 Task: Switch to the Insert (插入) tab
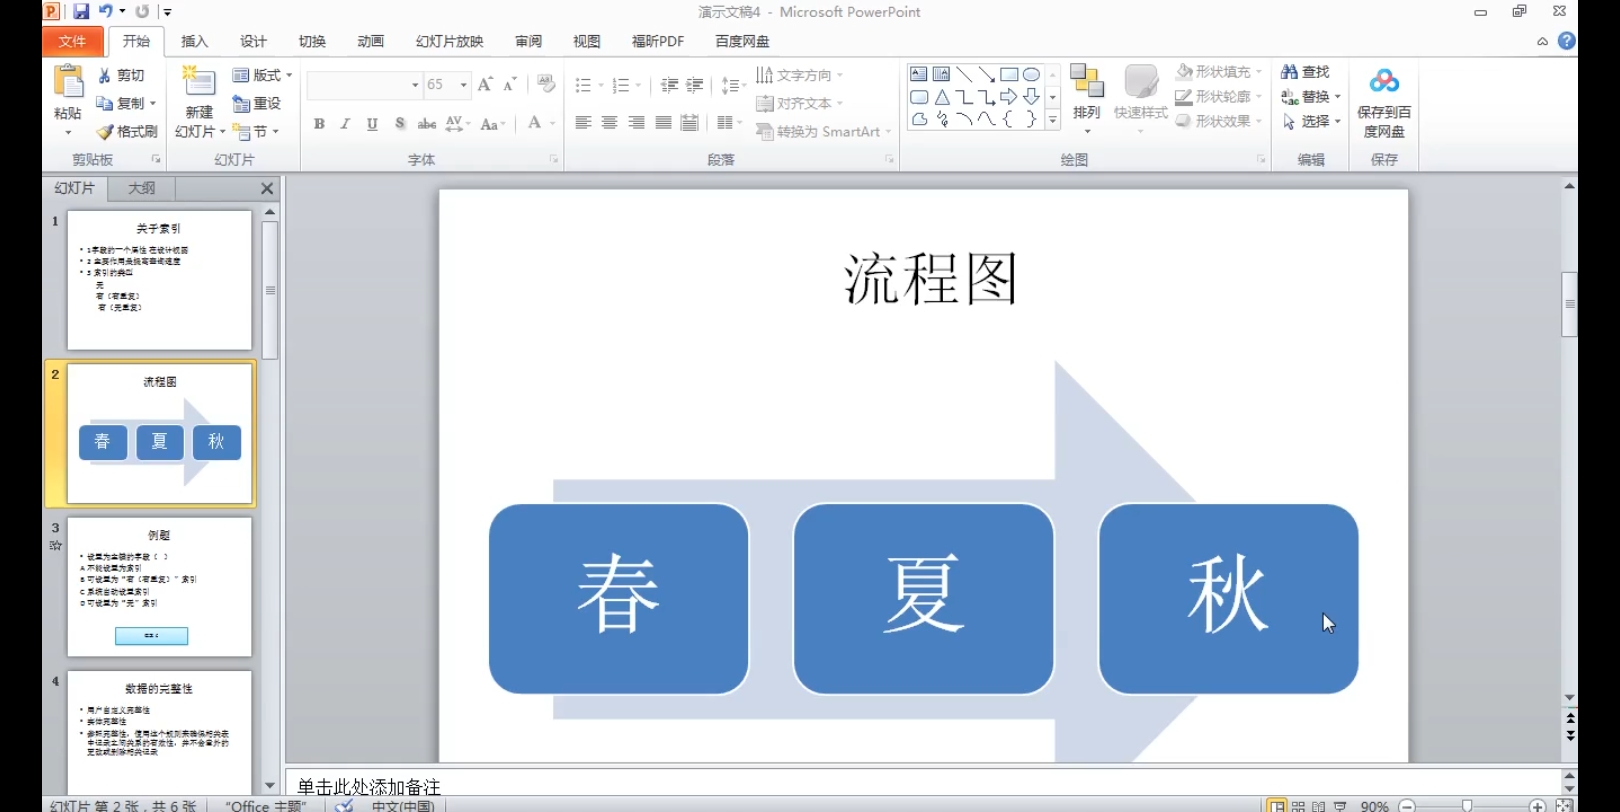pos(194,41)
